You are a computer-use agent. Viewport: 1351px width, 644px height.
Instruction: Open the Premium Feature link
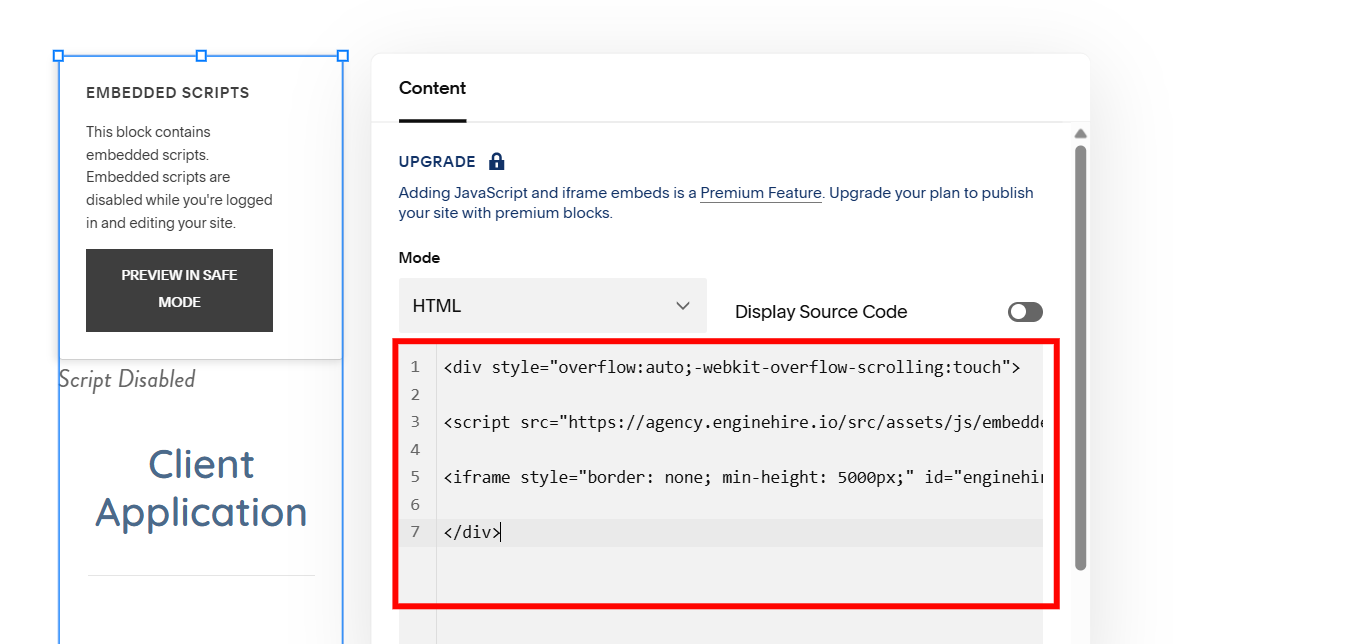click(x=760, y=193)
